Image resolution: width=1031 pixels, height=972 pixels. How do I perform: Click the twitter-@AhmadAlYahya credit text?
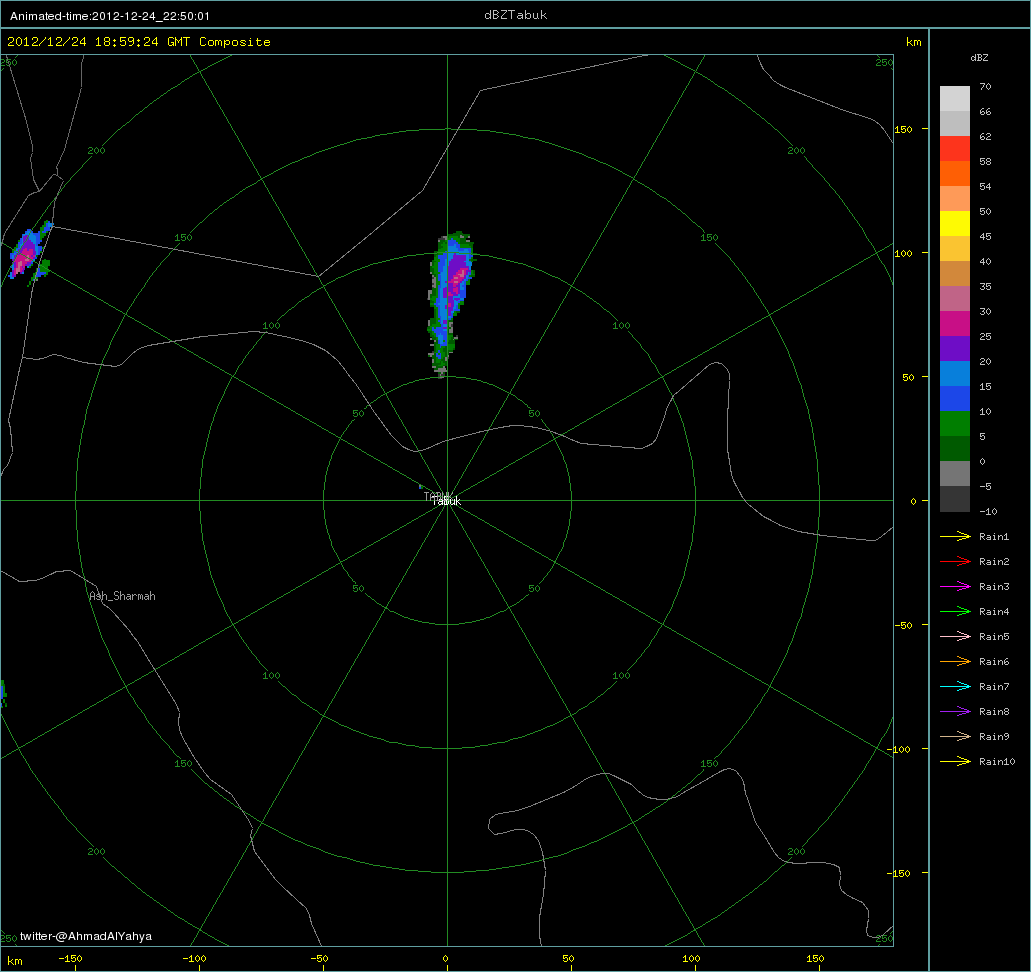pos(86,936)
